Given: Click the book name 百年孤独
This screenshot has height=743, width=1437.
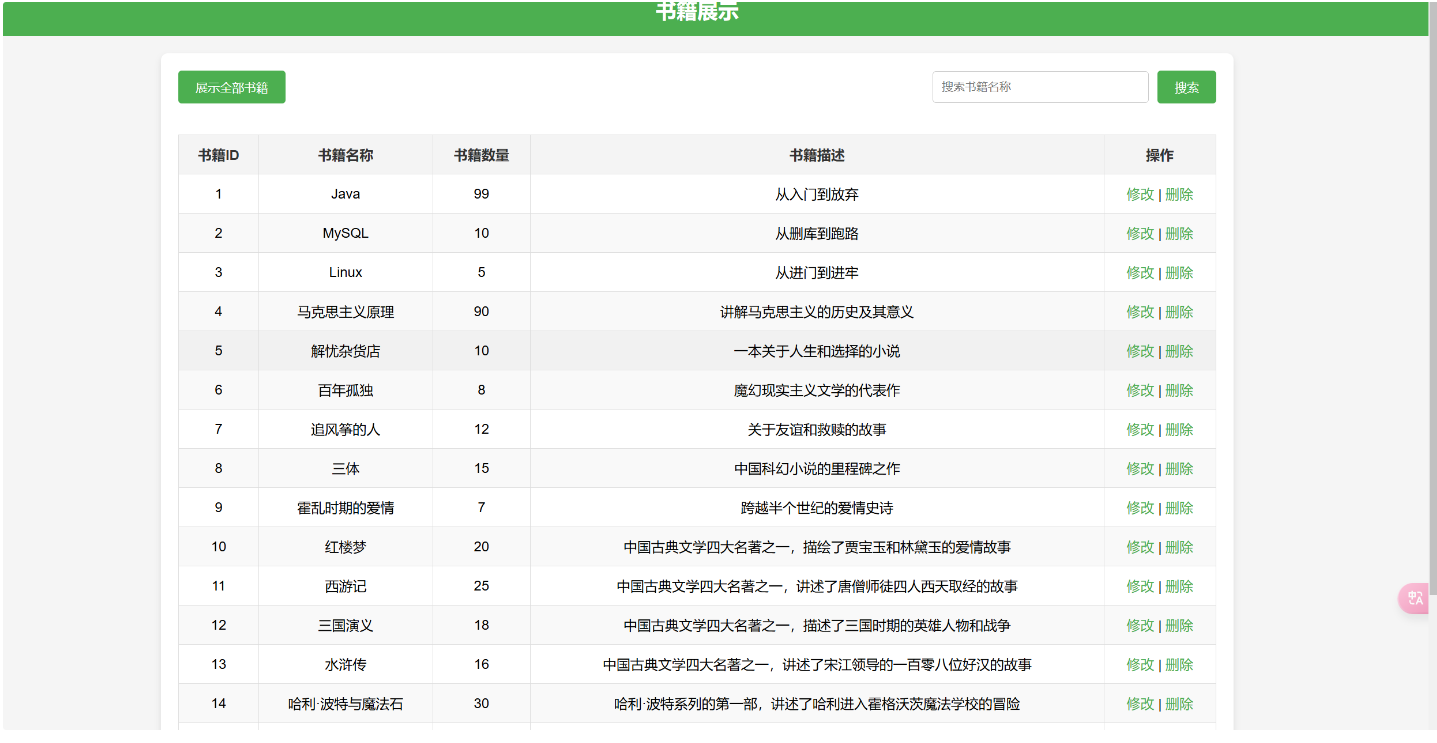Looking at the screenshot, I should point(346,390).
